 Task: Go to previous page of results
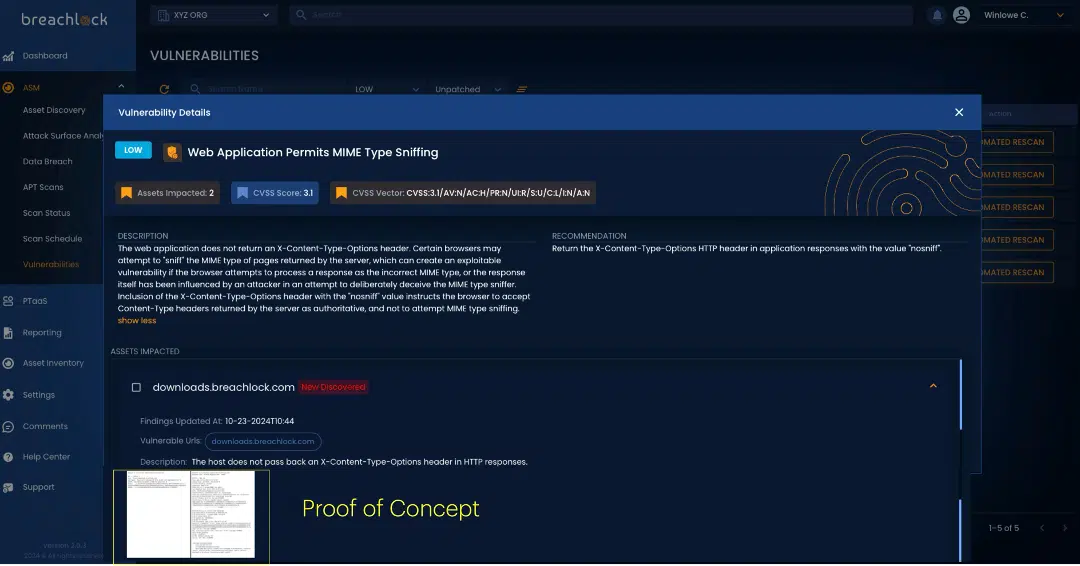pos(1042,528)
